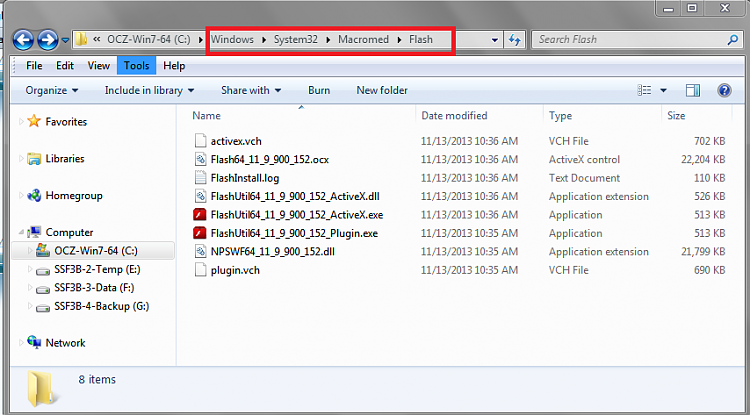This screenshot has height=415, width=750.
Task: Open the Share with dropdown
Action: [x=251, y=90]
